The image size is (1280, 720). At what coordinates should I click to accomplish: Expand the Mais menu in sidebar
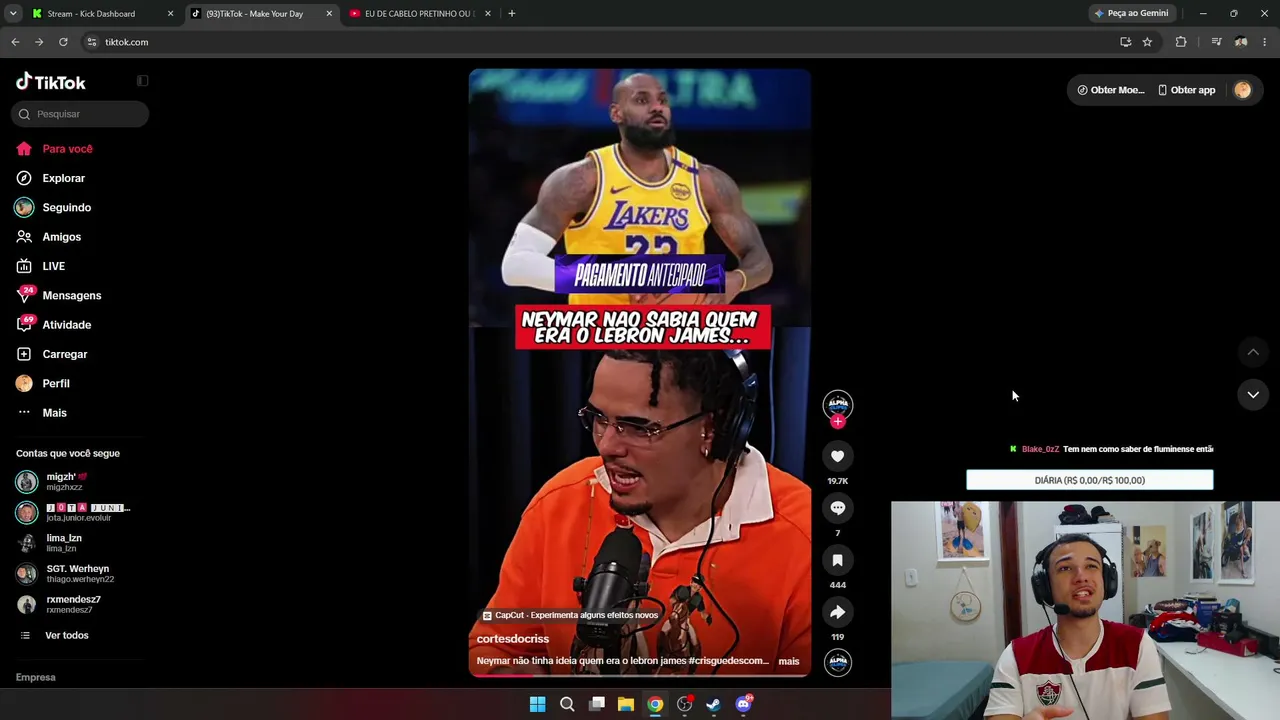(x=42, y=413)
